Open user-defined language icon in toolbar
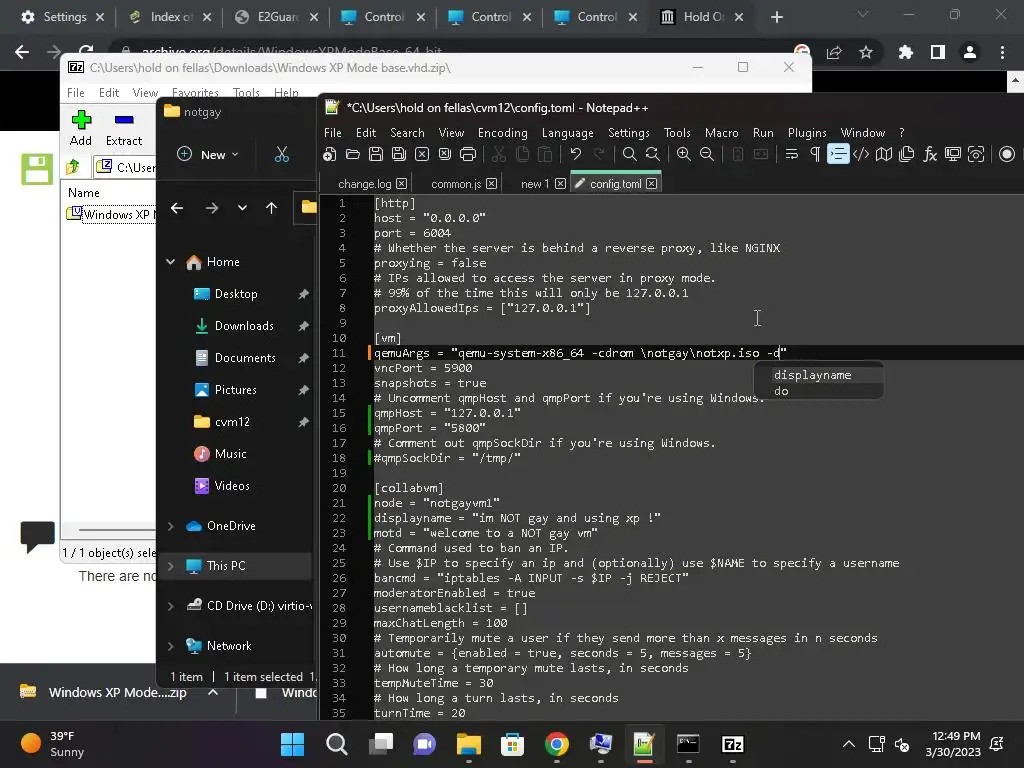The width and height of the screenshot is (1024, 768). pyautogui.click(x=861, y=154)
